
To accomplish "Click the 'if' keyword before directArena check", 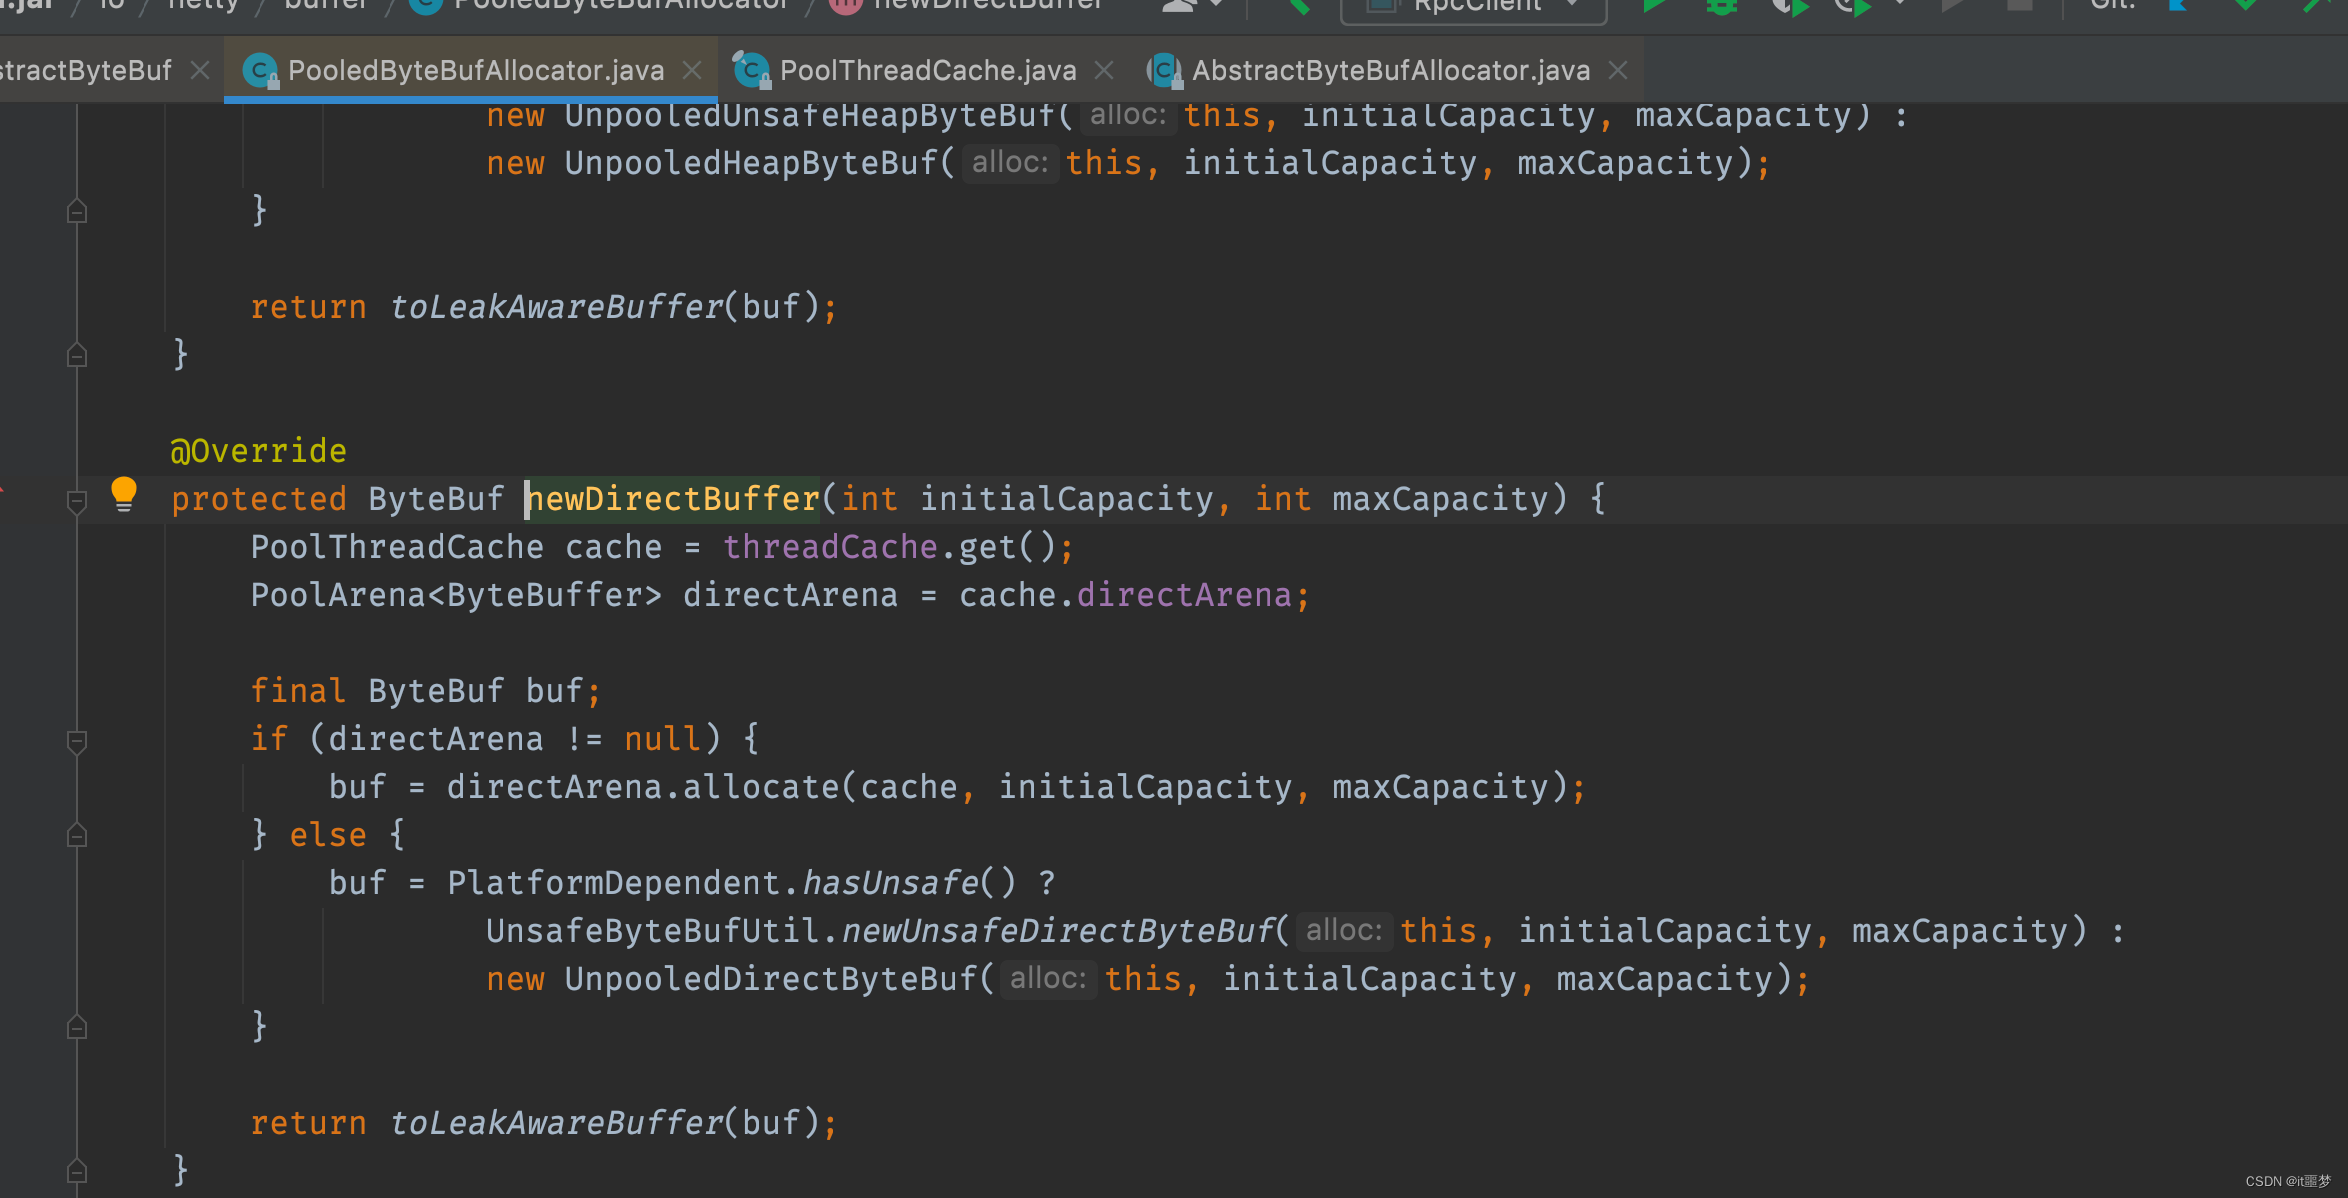I will tap(269, 739).
